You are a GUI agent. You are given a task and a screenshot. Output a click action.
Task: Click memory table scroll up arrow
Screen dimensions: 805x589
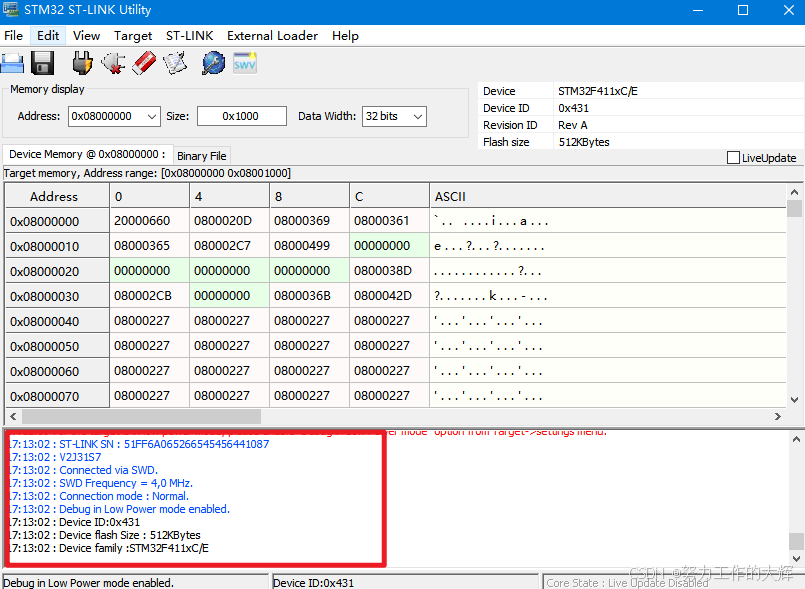click(794, 193)
